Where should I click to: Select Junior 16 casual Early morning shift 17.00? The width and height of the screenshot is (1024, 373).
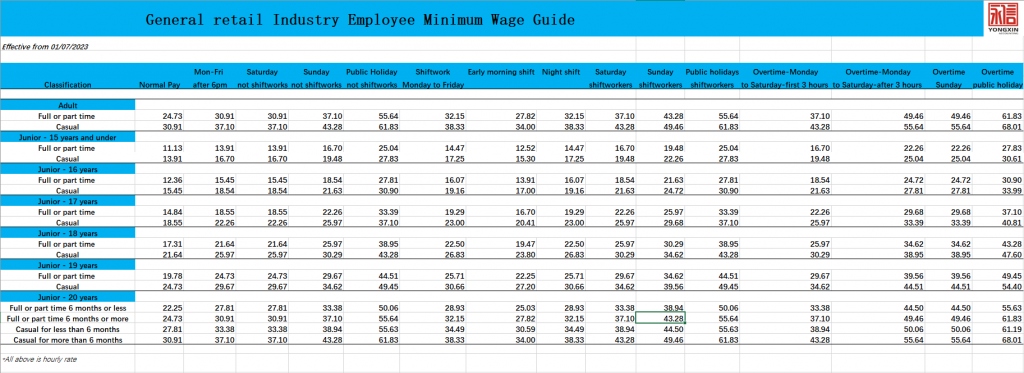pyautogui.click(x=526, y=190)
